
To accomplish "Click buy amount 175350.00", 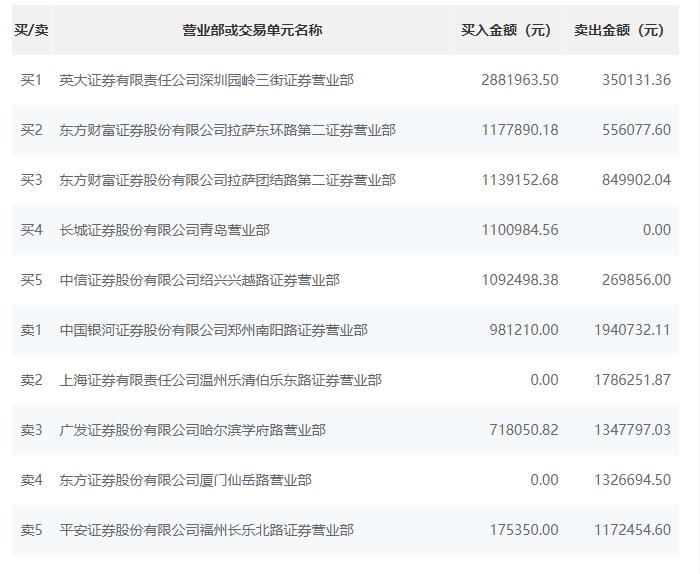I will click(524, 530).
